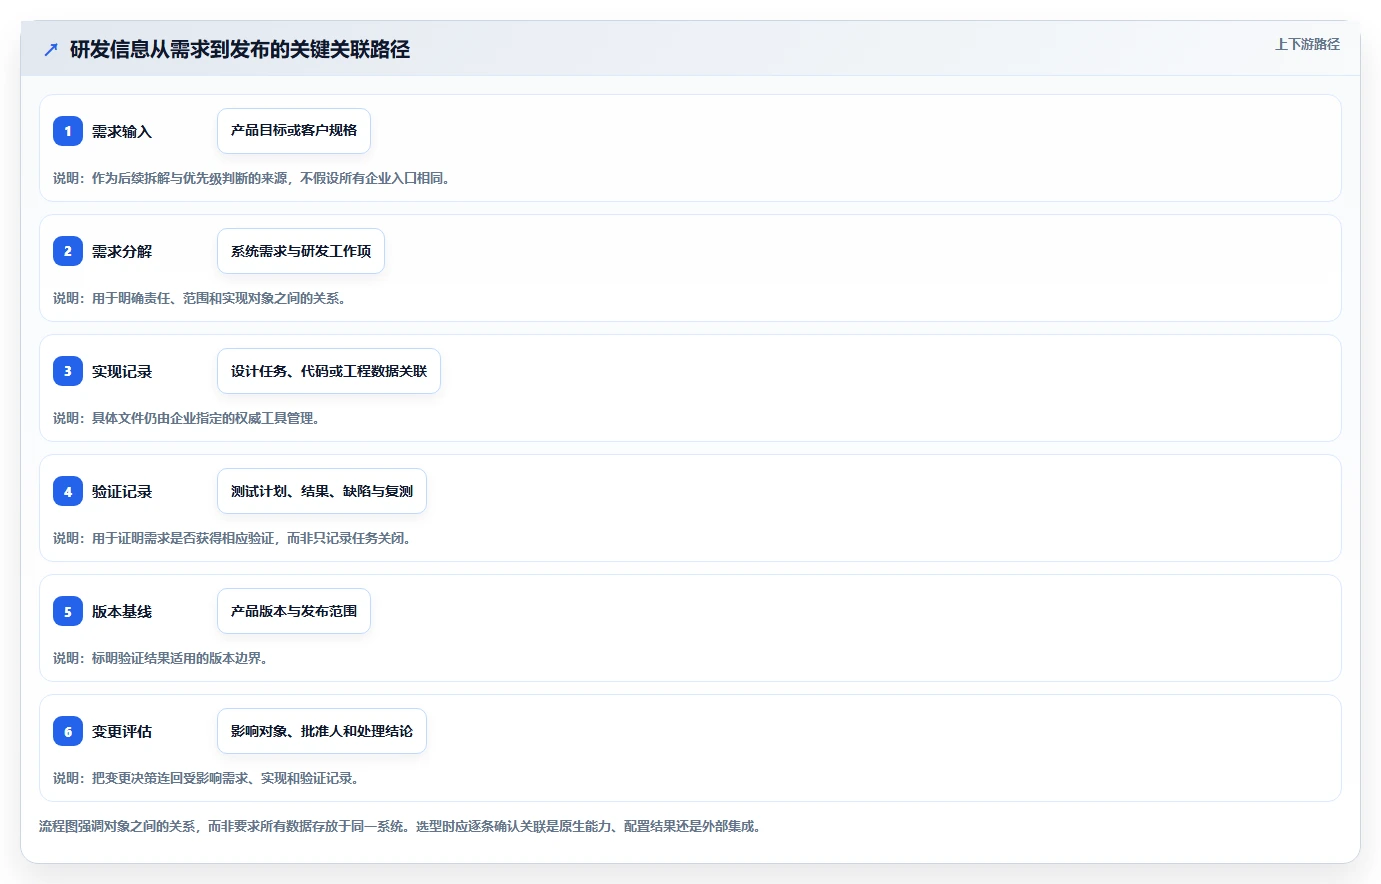Click the 实现记录 step title
Viewport: 1381px width, 884px height.
point(122,371)
